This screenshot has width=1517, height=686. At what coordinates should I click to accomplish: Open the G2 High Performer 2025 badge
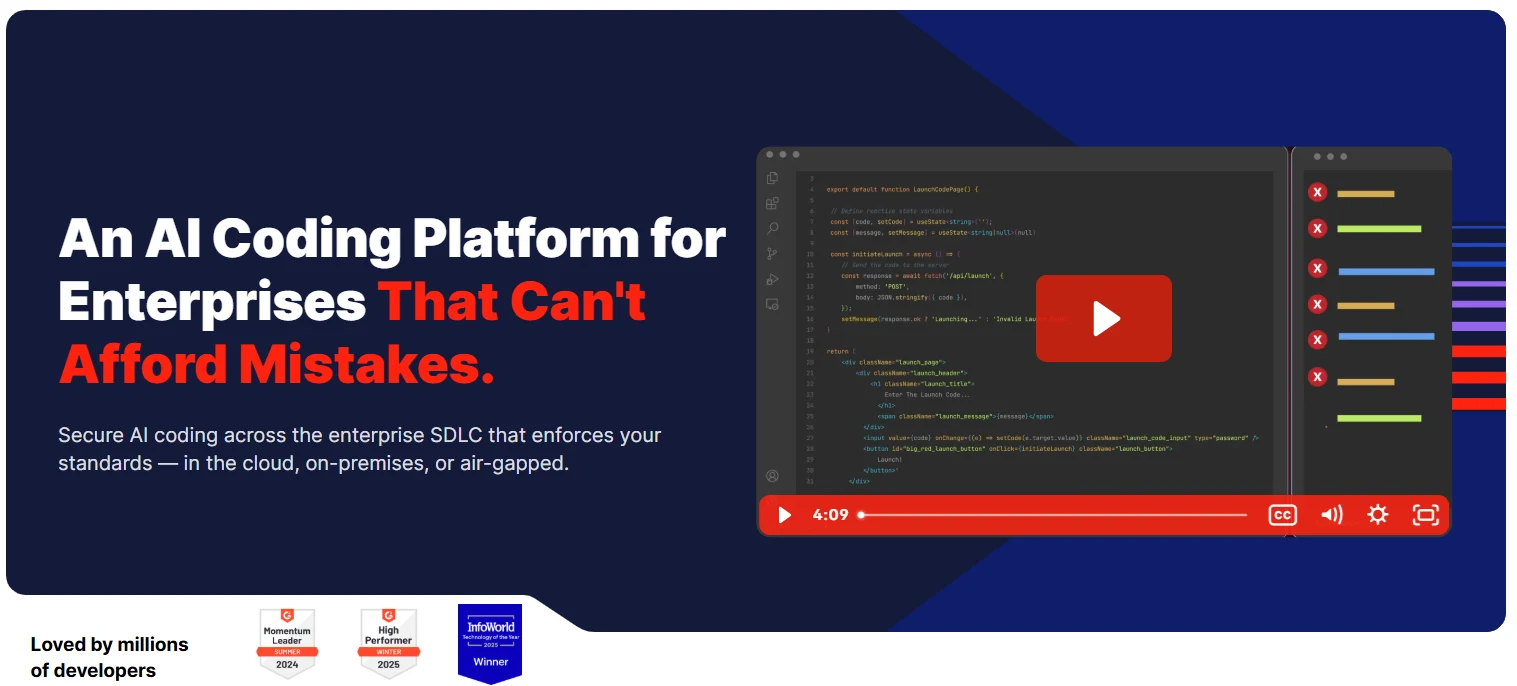(x=388, y=643)
